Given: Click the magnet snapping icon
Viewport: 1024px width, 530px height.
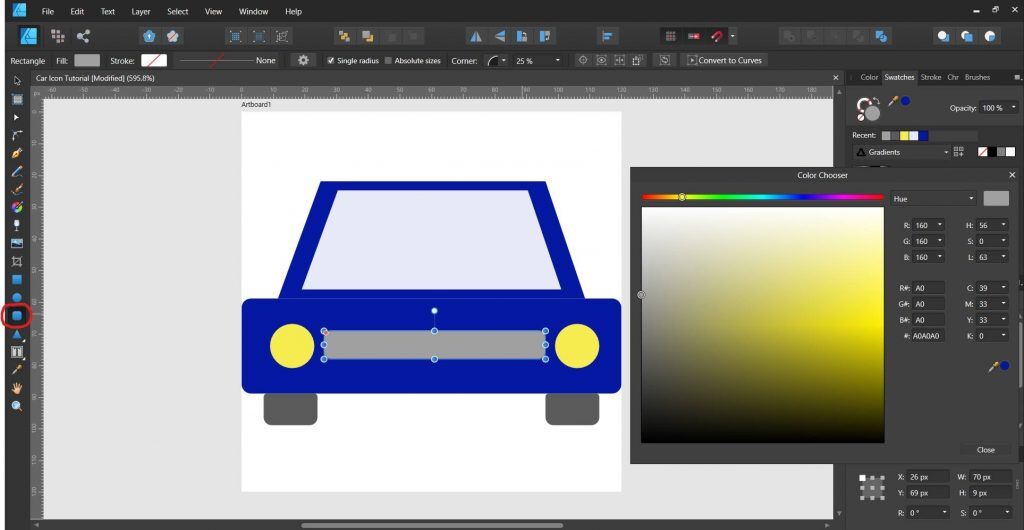Looking at the screenshot, I should coord(716,36).
